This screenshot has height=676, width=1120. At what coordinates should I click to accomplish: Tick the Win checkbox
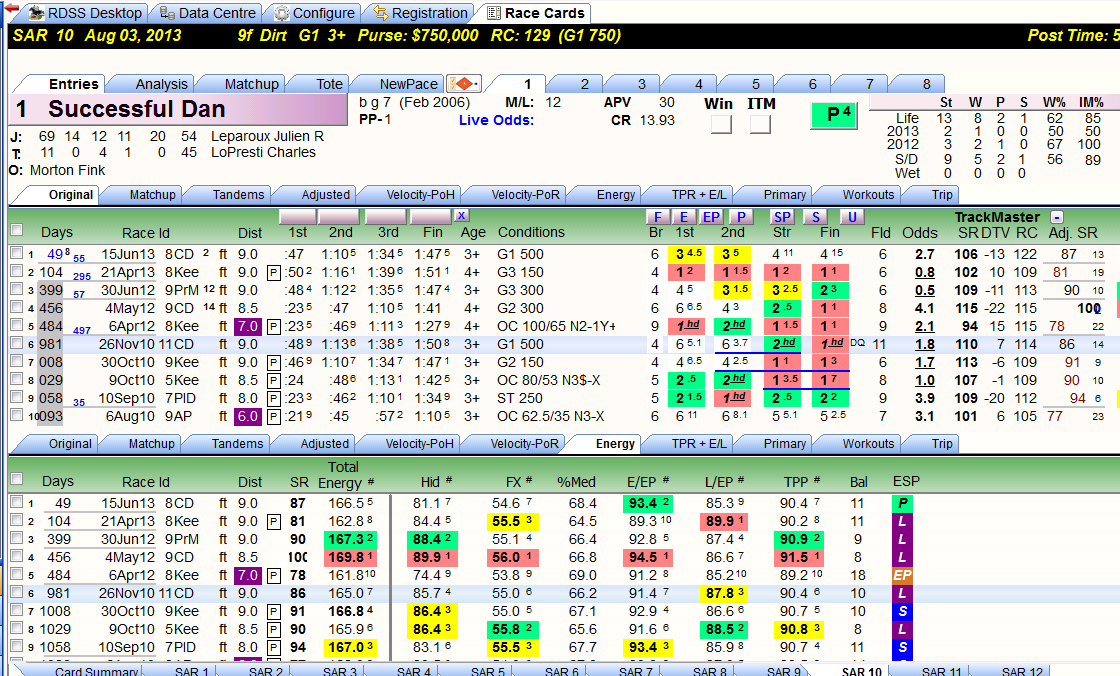[721, 124]
